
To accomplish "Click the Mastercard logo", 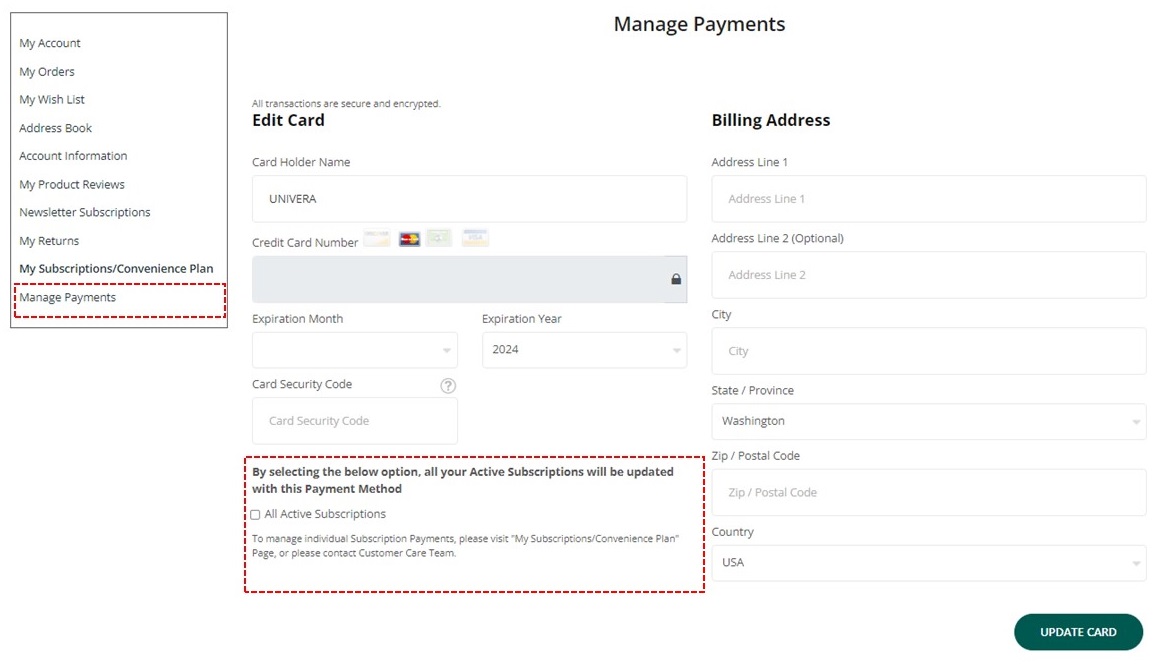I will coord(409,239).
